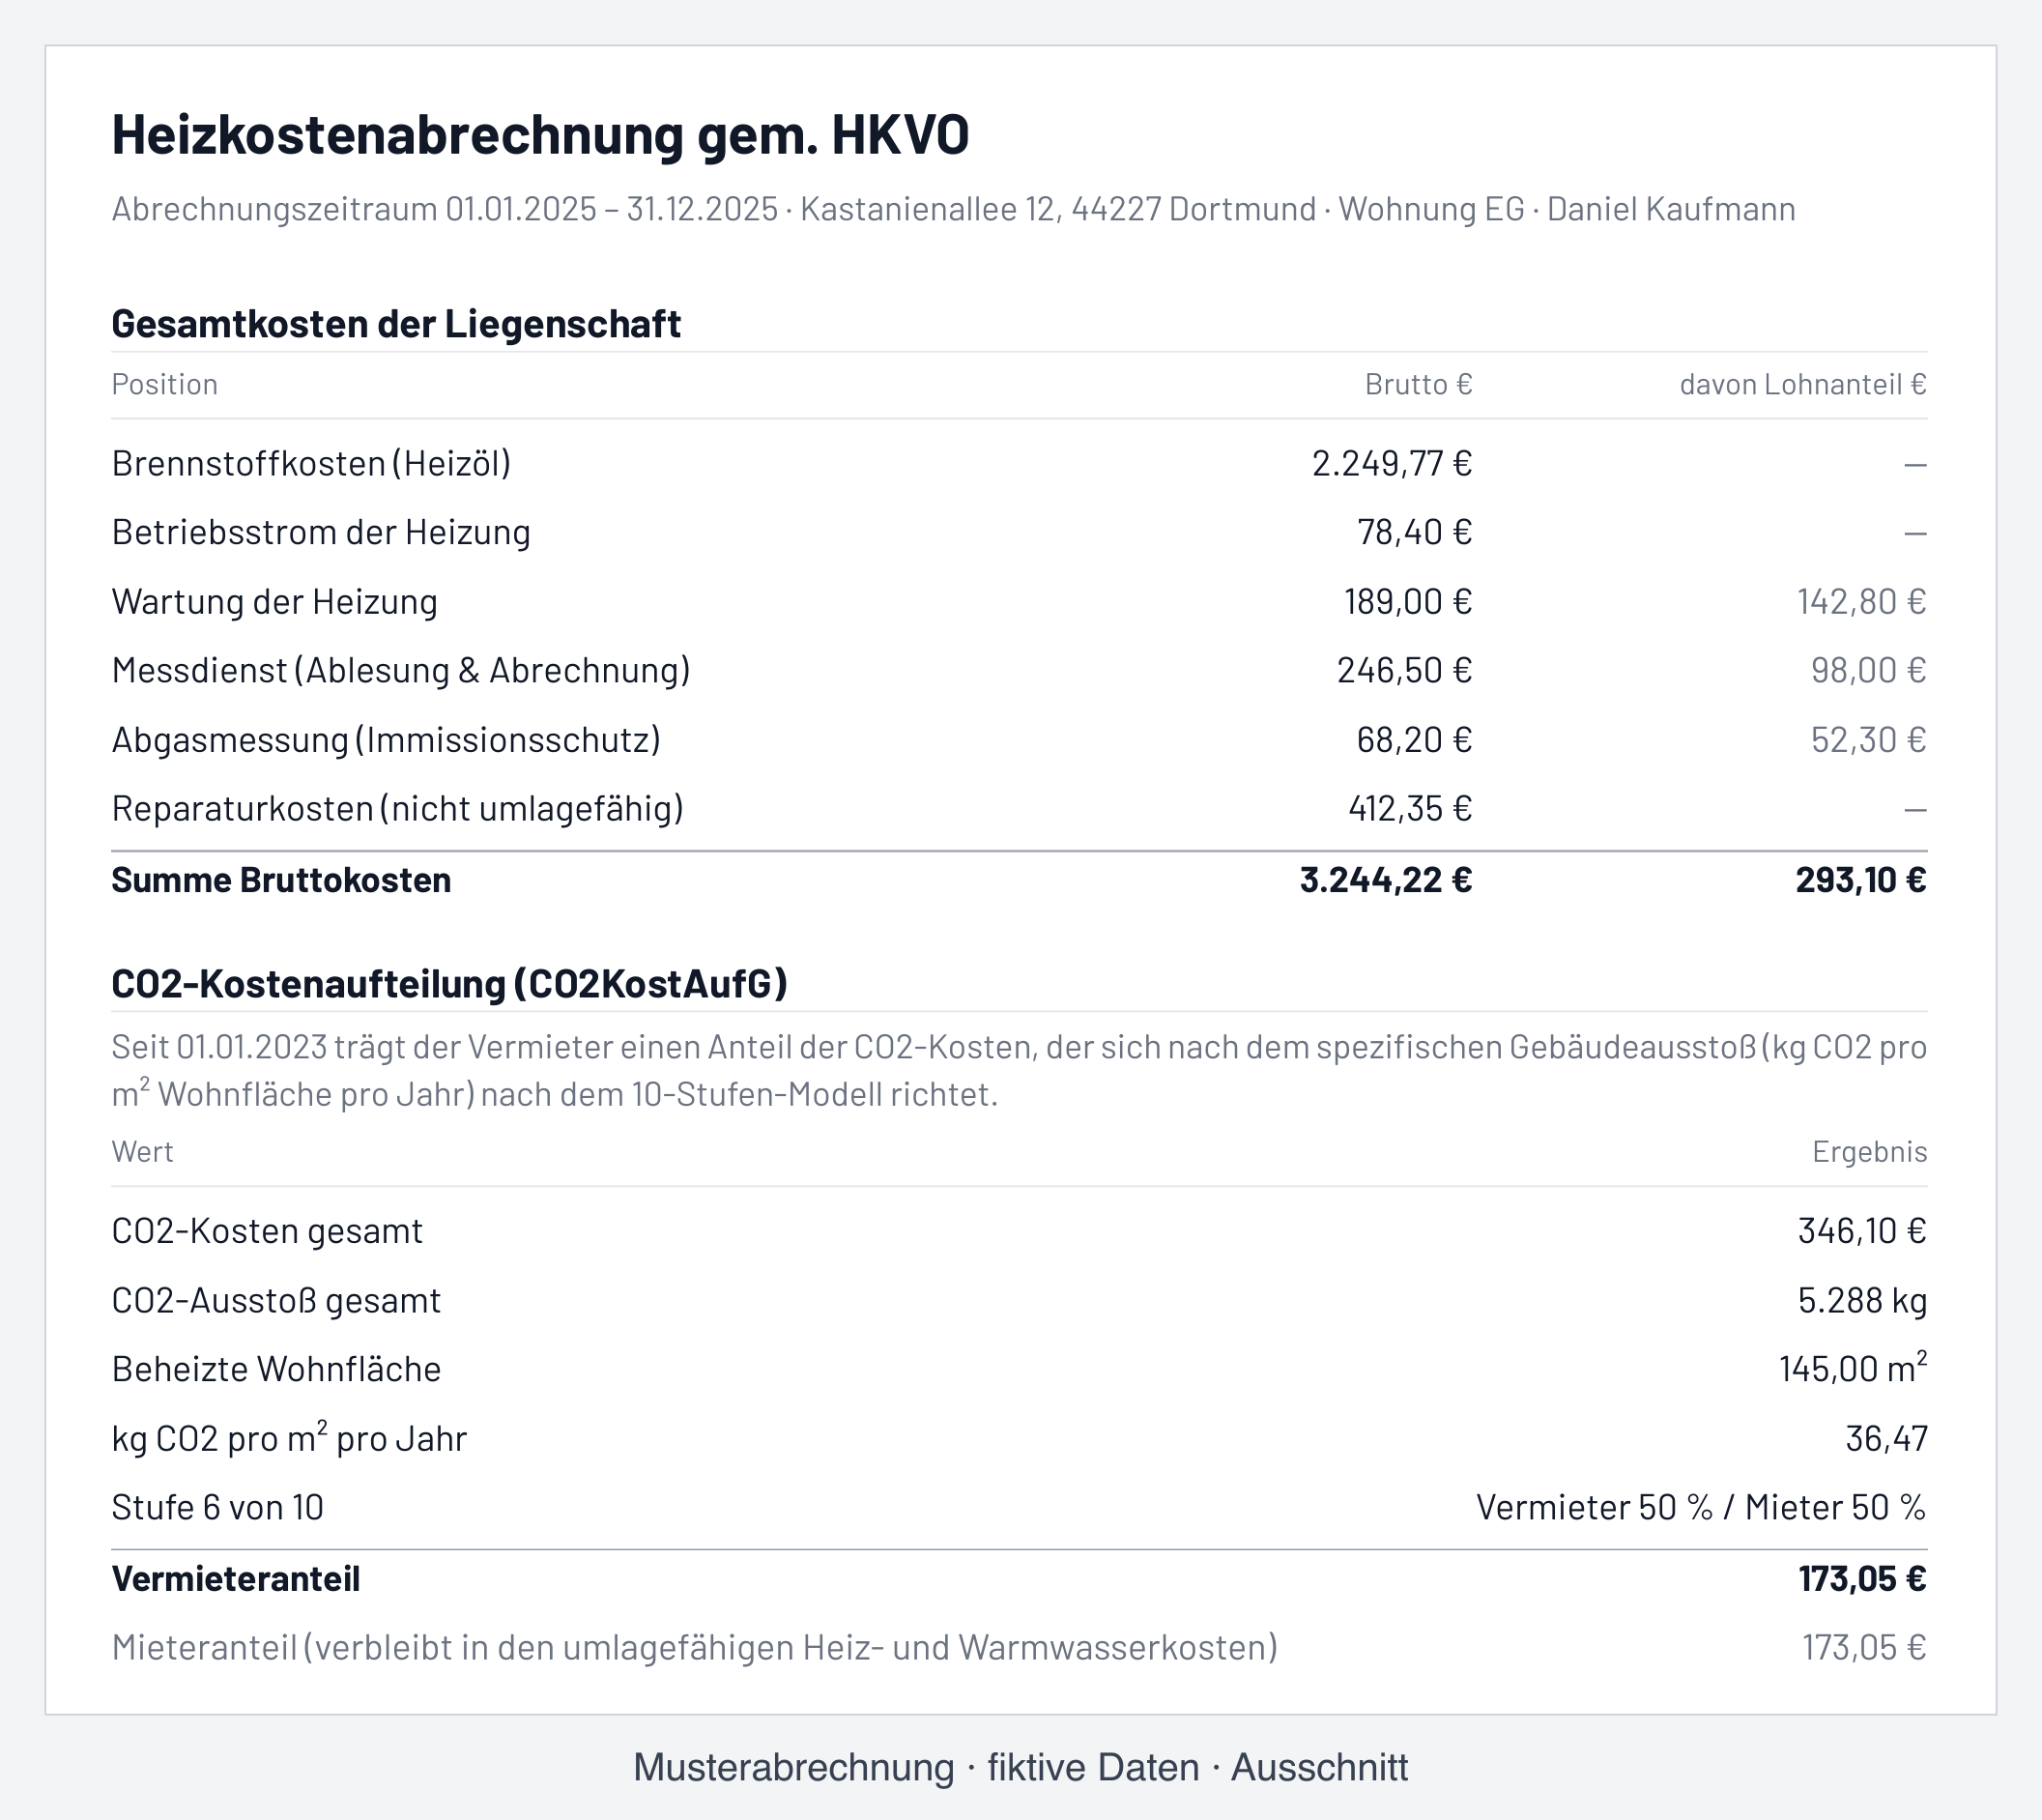Click the Brutto value 189,00 €
The image size is (2042, 1820).
coord(1408,602)
